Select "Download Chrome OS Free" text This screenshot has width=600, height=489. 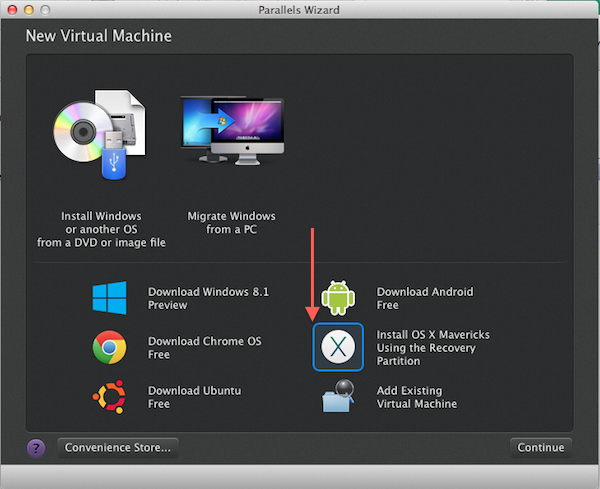click(x=205, y=348)
